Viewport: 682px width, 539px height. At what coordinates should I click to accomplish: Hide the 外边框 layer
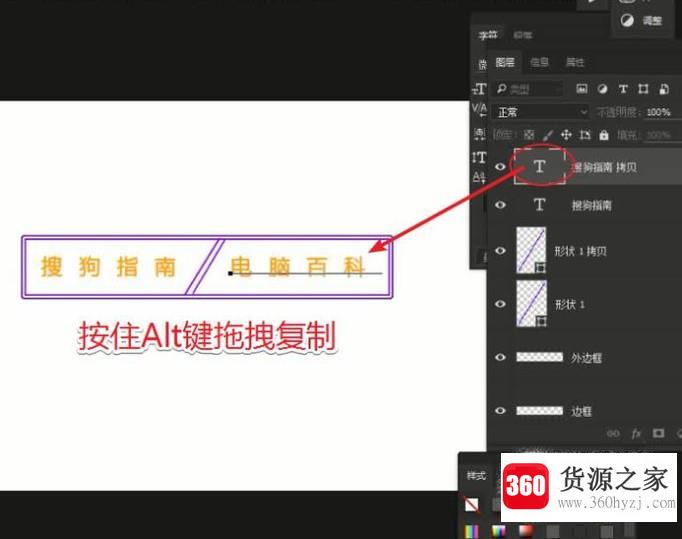click(x=500, y=357)
